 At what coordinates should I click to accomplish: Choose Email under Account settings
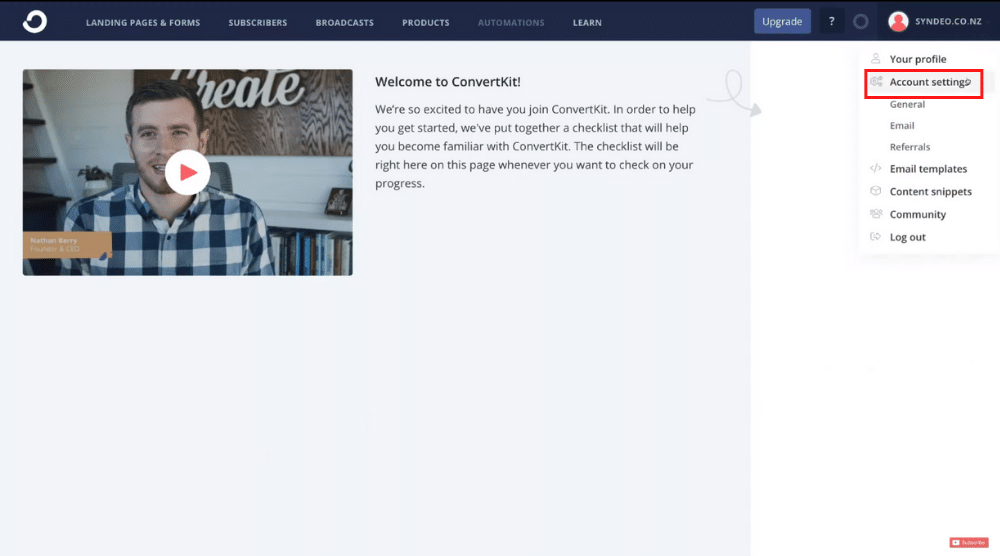click(902, 126)
